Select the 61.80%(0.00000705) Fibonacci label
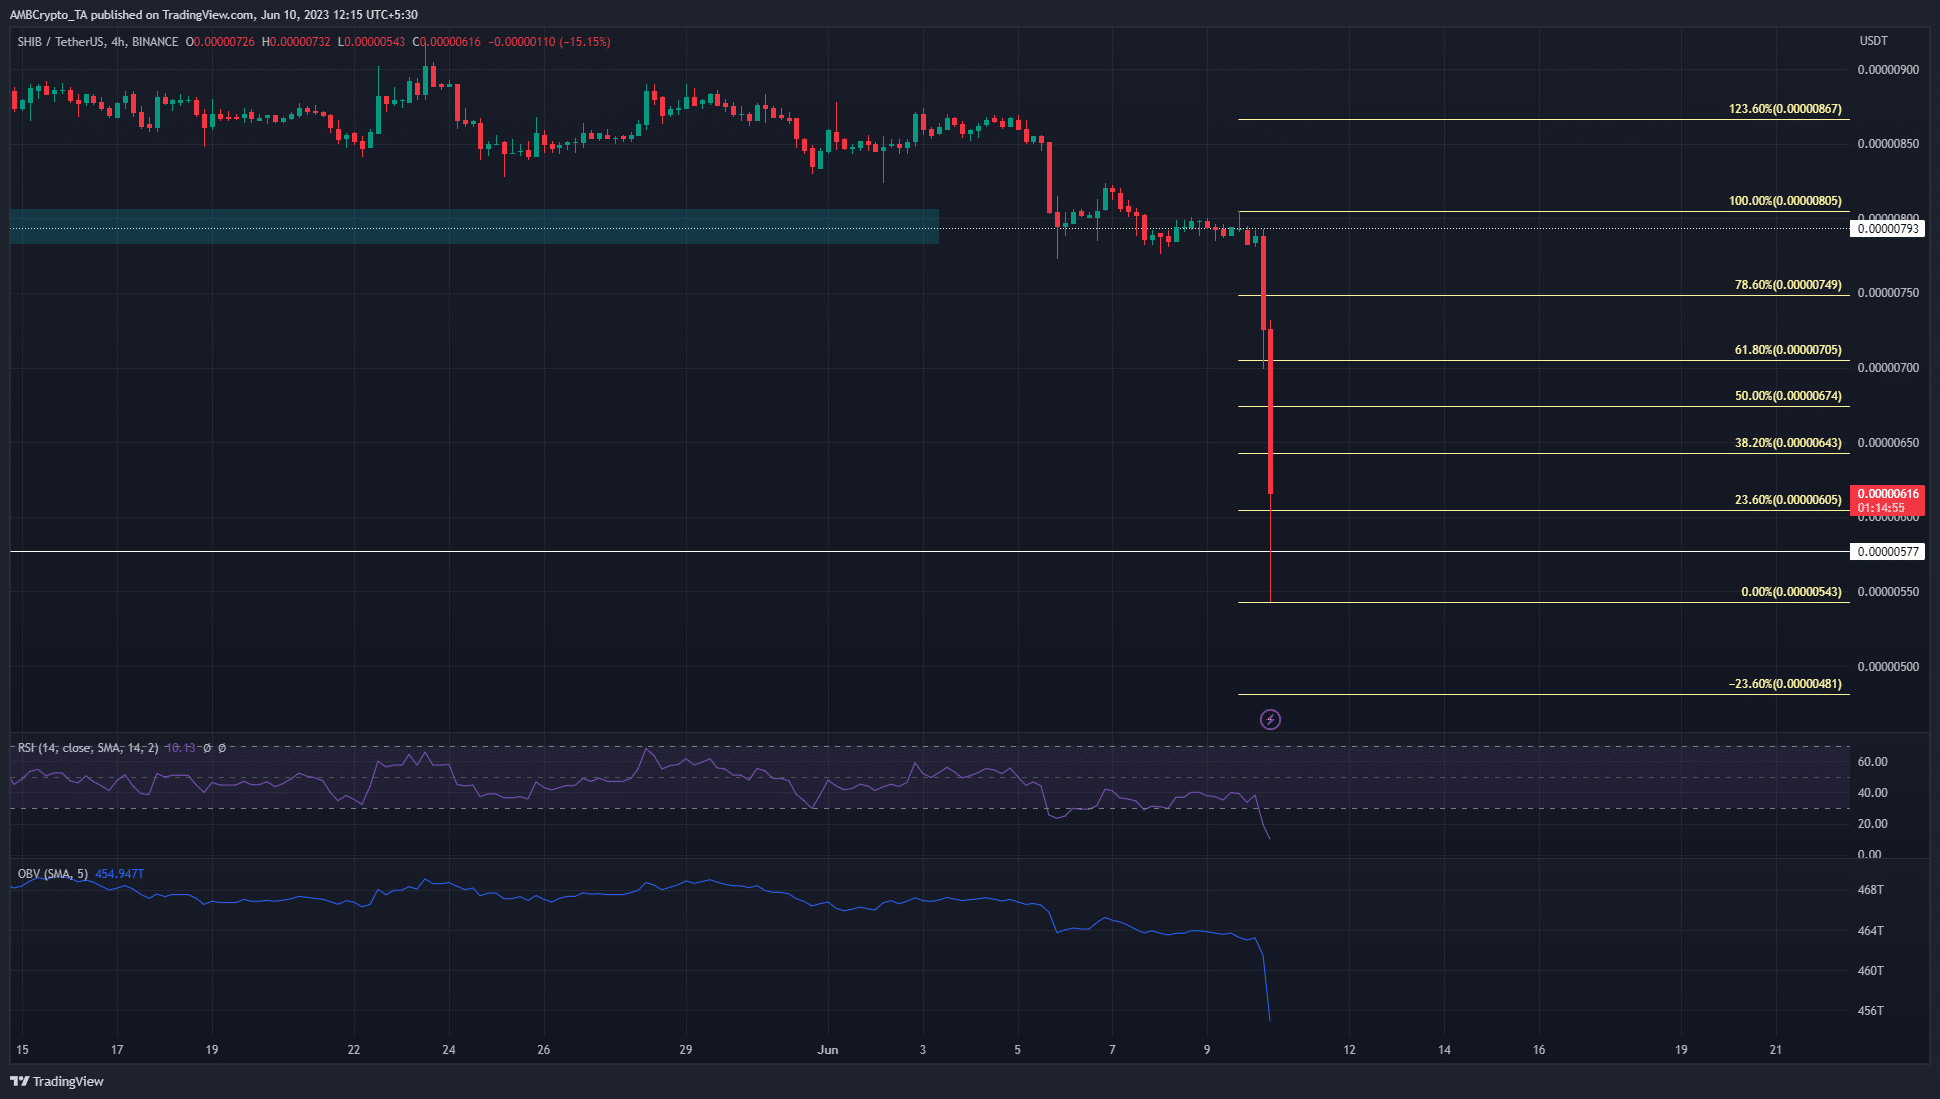 pos(1788,350)
